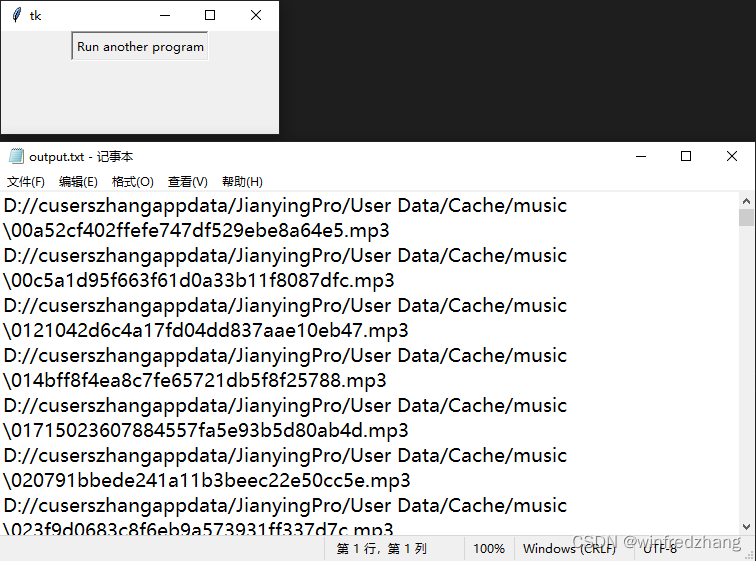The height and width of the screenshot is (561, 756).
Task: Click the line 020791bbede241a11b3beec22e50cc5e.mp3
Action: click(x=207, y=481)
